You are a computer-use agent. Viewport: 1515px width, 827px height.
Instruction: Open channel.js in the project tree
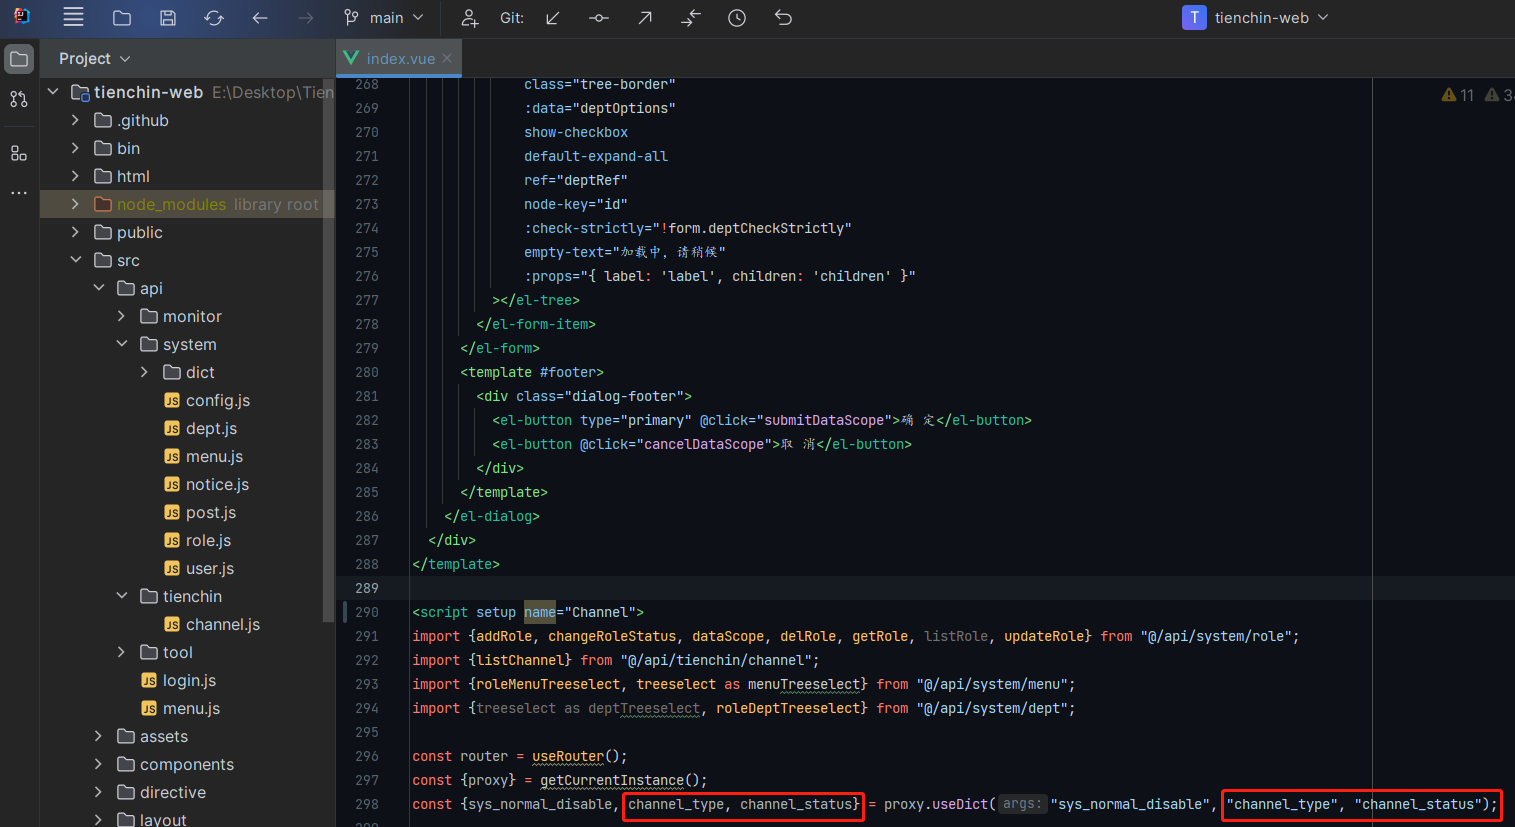(212, 624)
